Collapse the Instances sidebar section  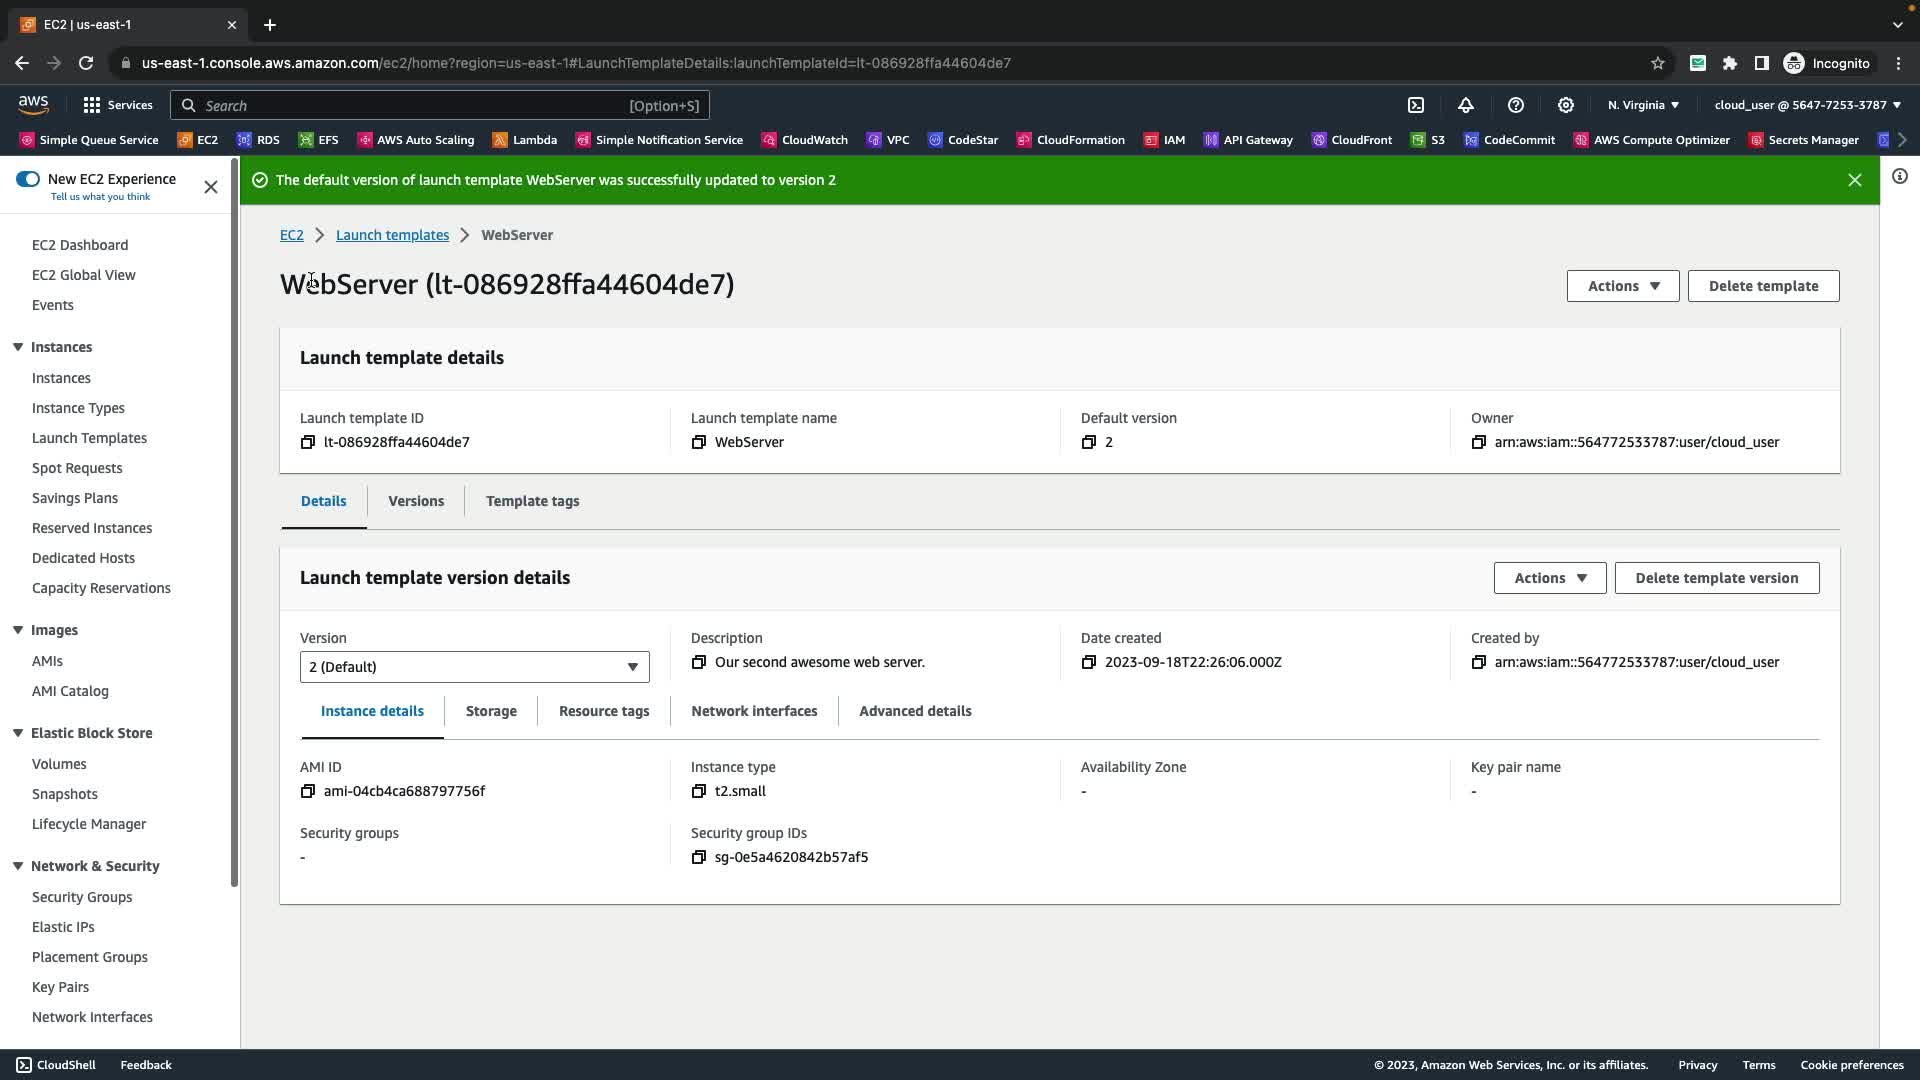(18, 347)
